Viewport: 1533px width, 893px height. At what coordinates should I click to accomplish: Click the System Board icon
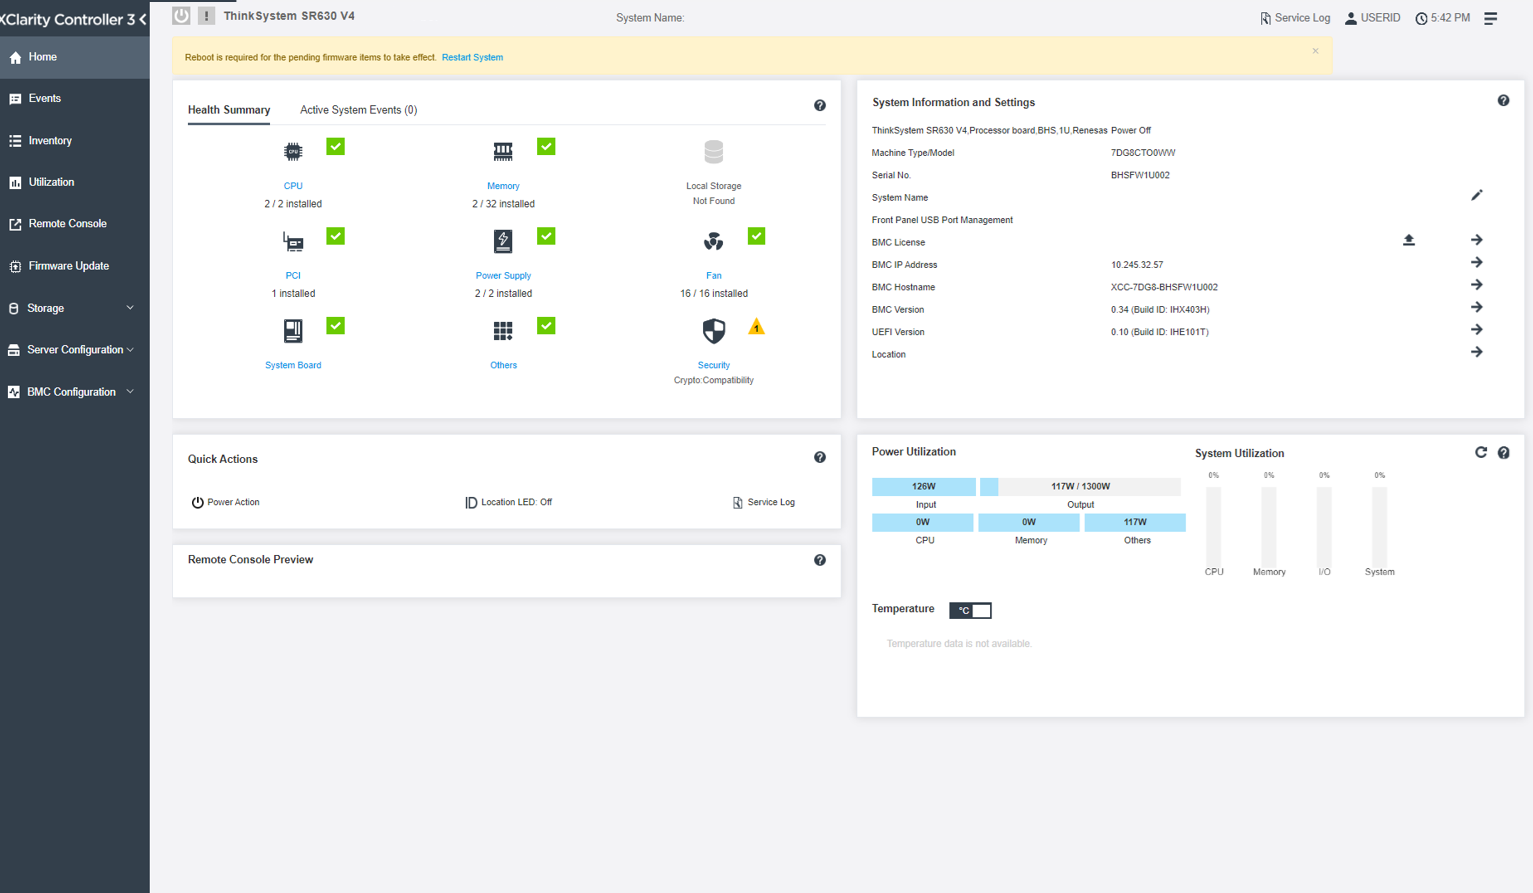point(293,331)
